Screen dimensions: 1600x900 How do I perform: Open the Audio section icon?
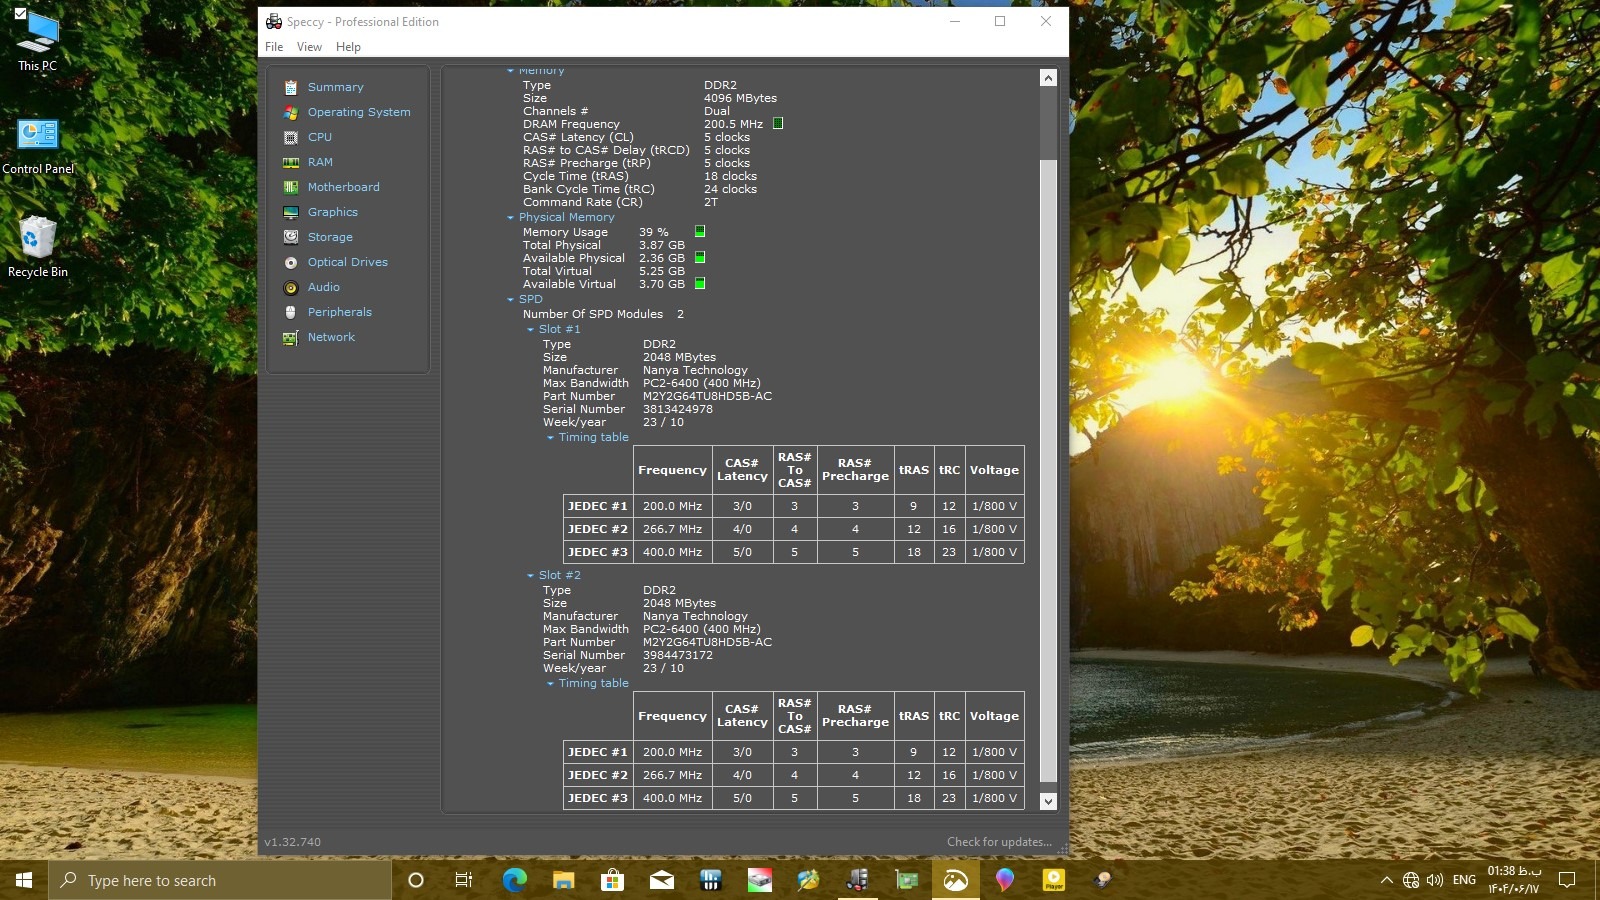coord(291,287)
